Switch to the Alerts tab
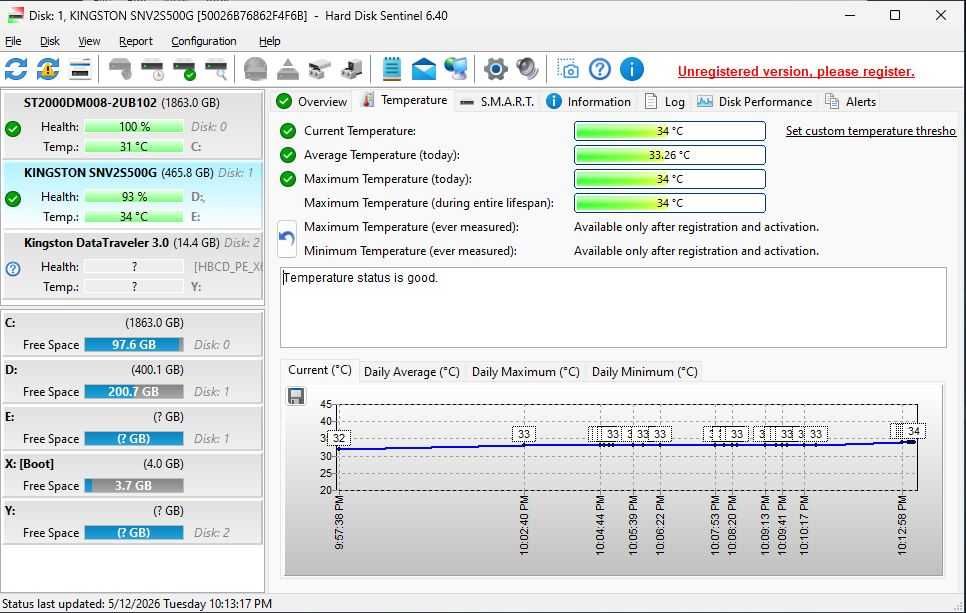 tap(851, 102)
